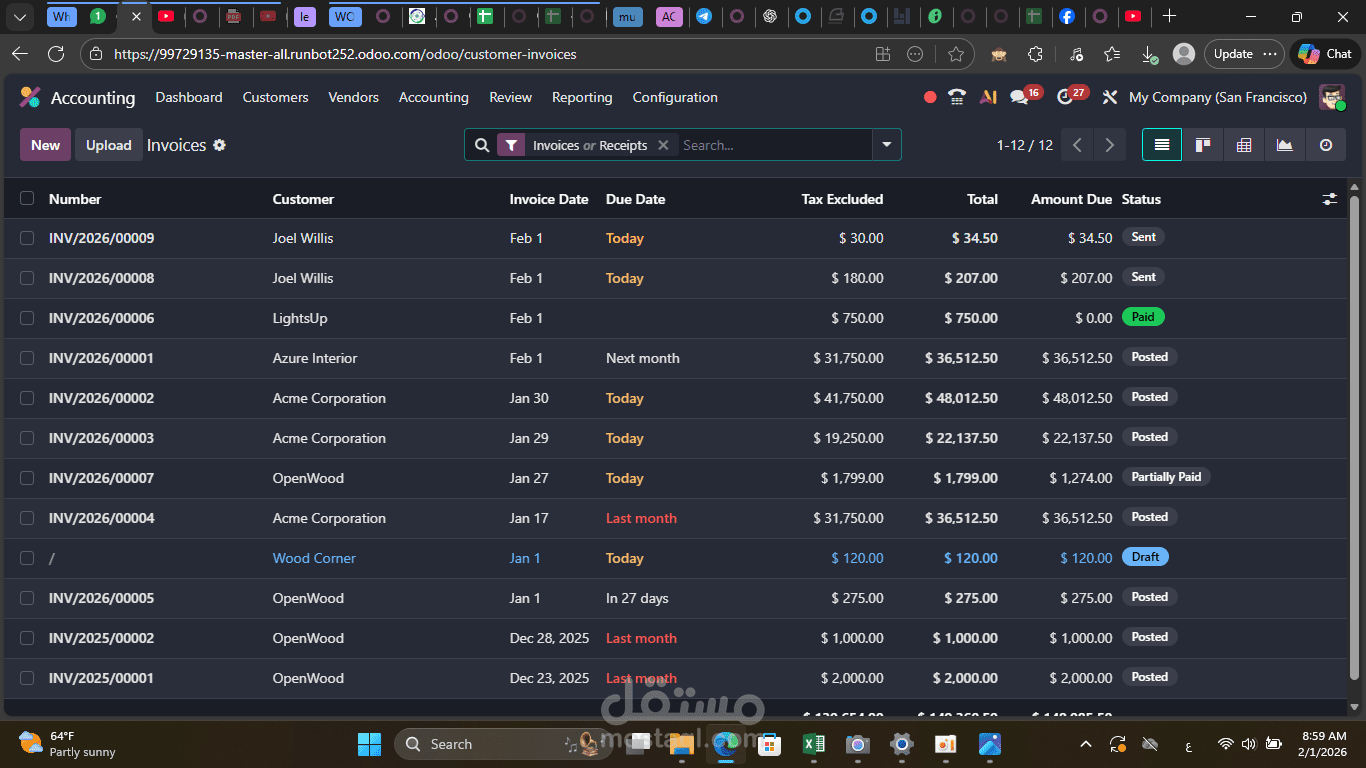
Task: Select all invoices via header checkbox
Action: pos(27,198)
